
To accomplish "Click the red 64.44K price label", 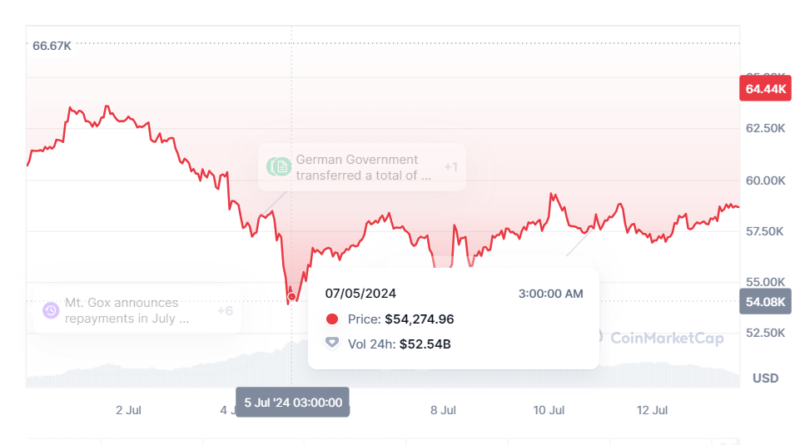I will coord(765,90).
